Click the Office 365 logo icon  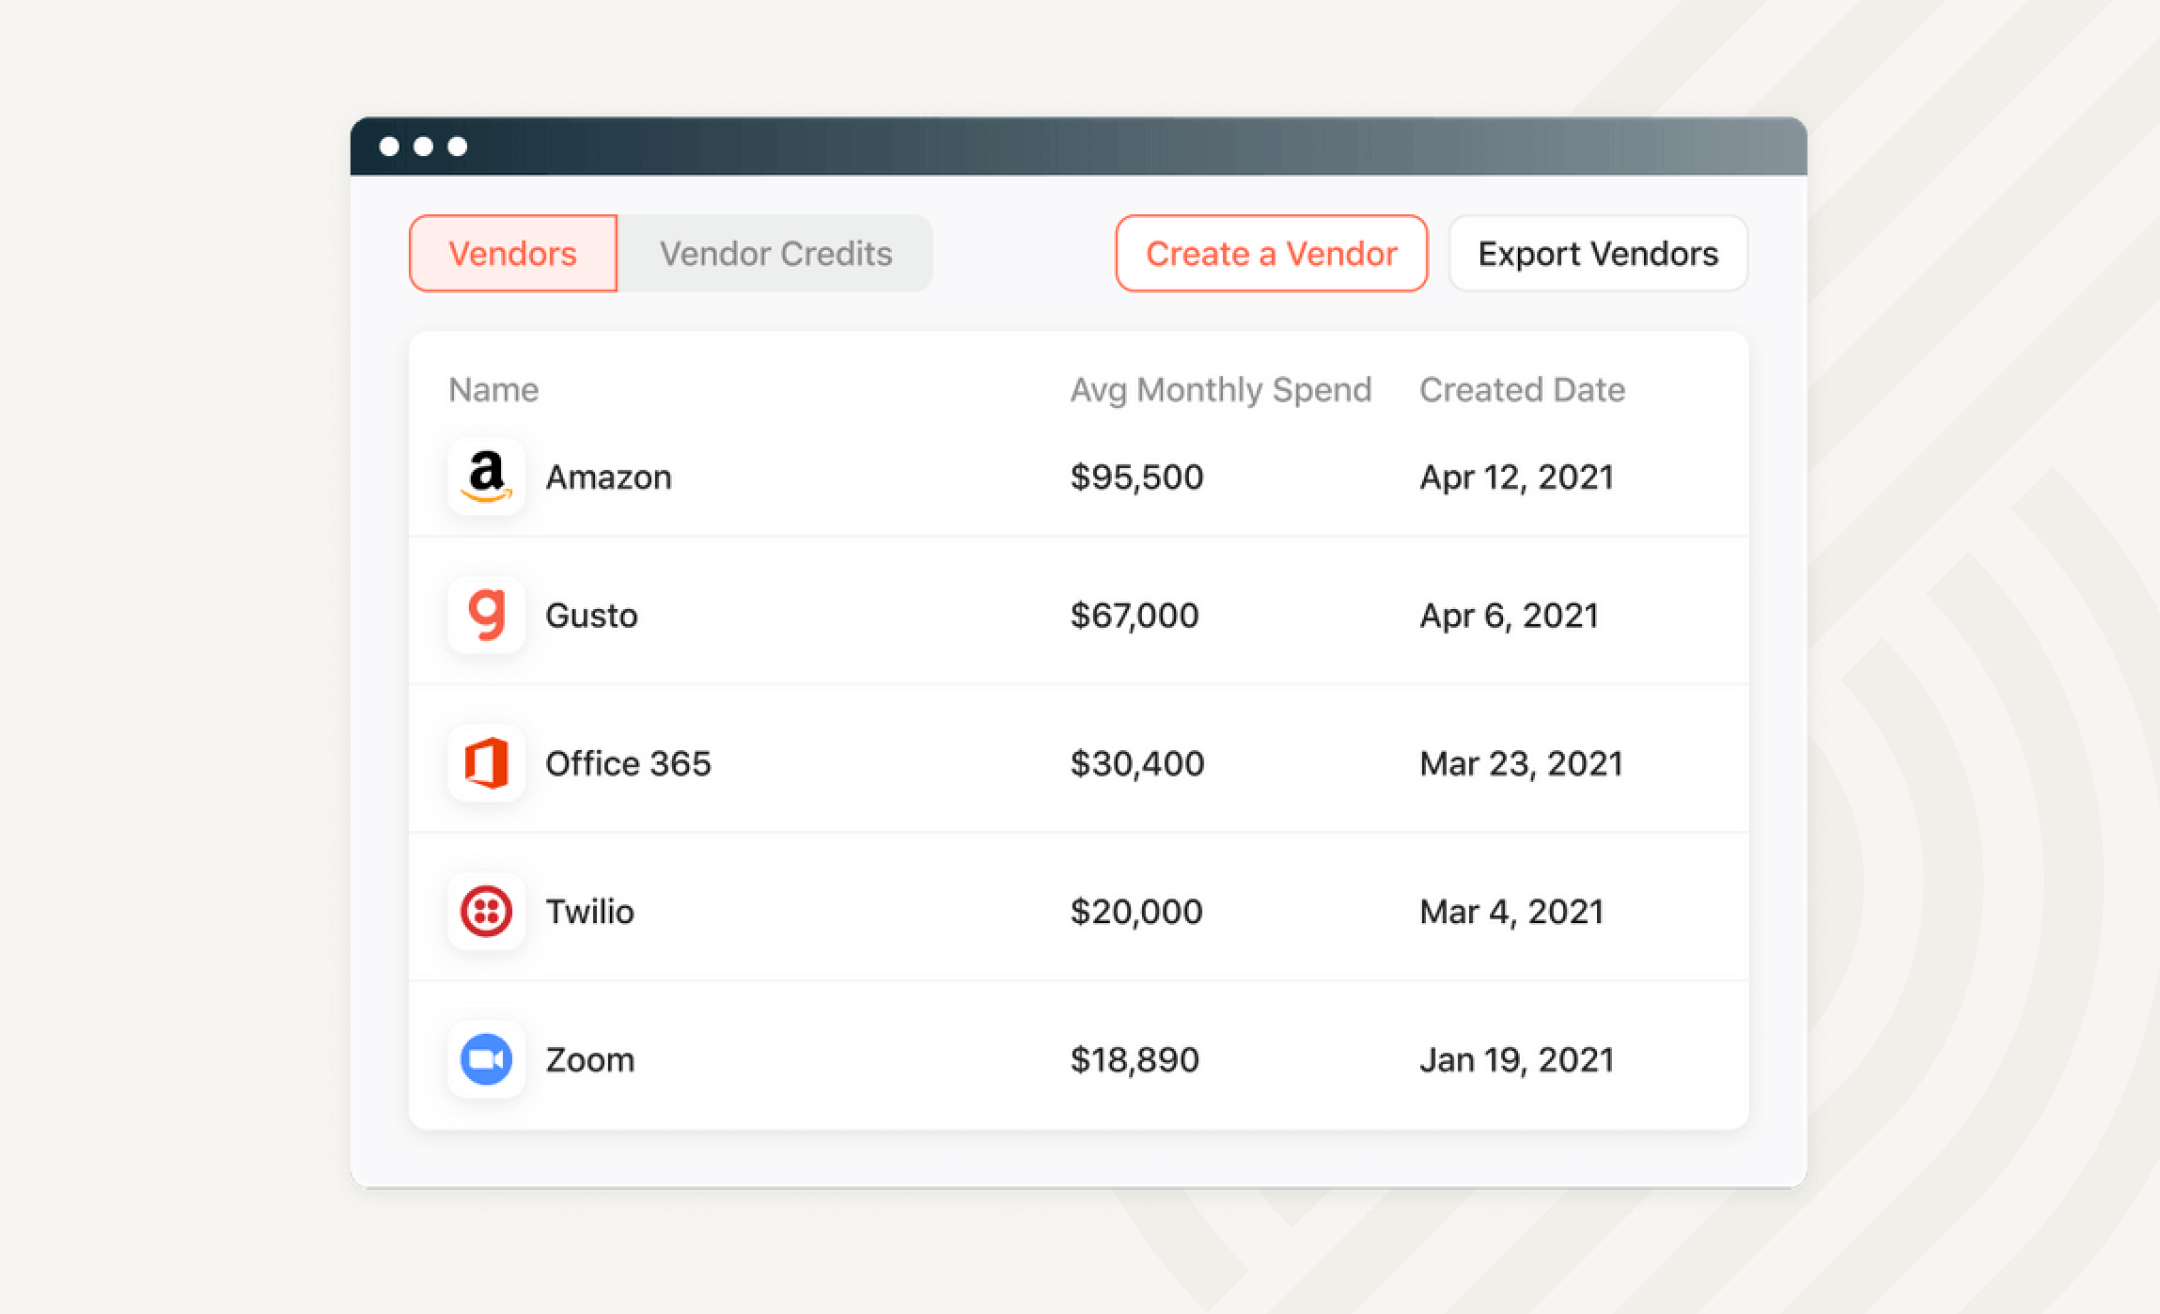pyautogui.click(x=486, y=763)
